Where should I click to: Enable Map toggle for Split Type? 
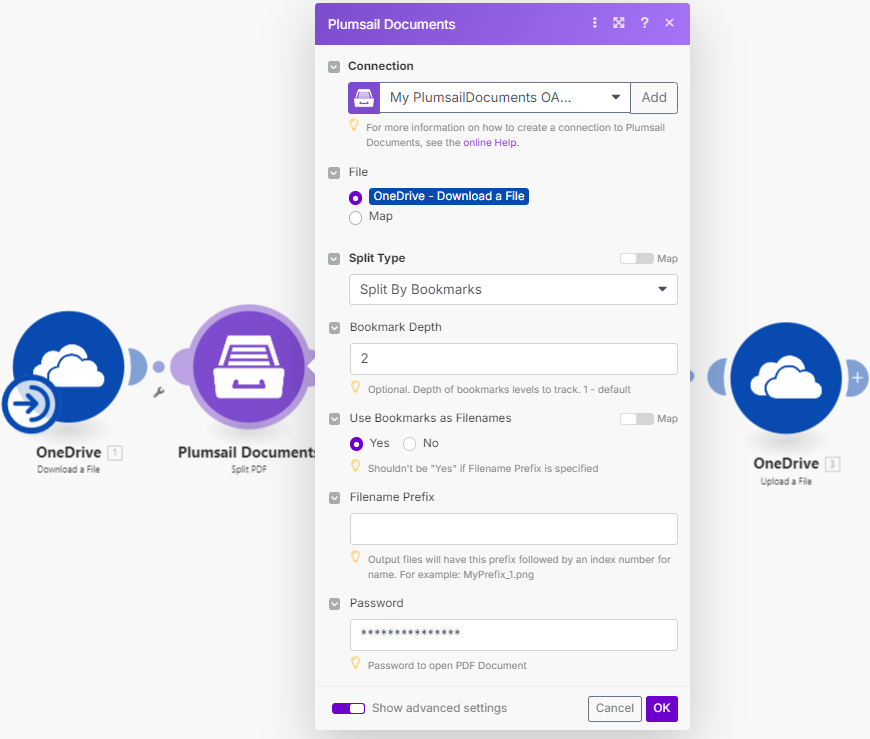(x=636, y=259)
